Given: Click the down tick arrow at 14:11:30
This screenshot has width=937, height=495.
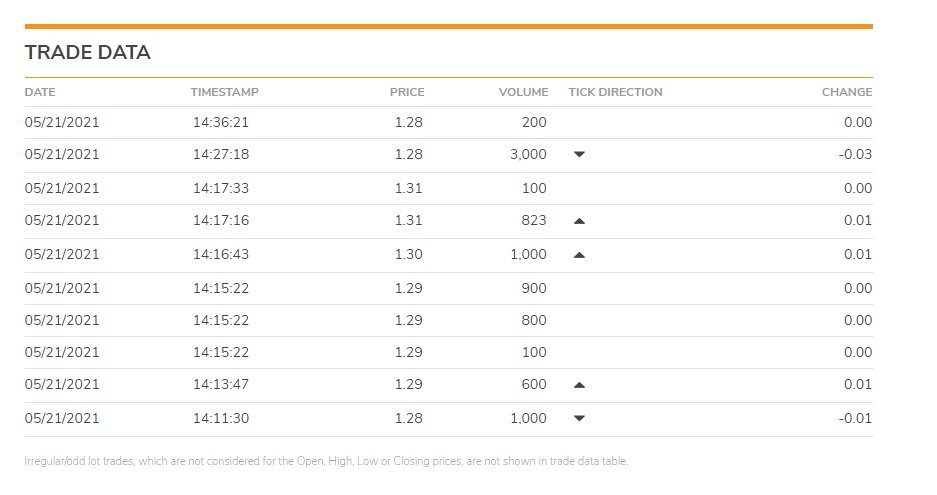Looking at the screenshot, I should 579,418.
